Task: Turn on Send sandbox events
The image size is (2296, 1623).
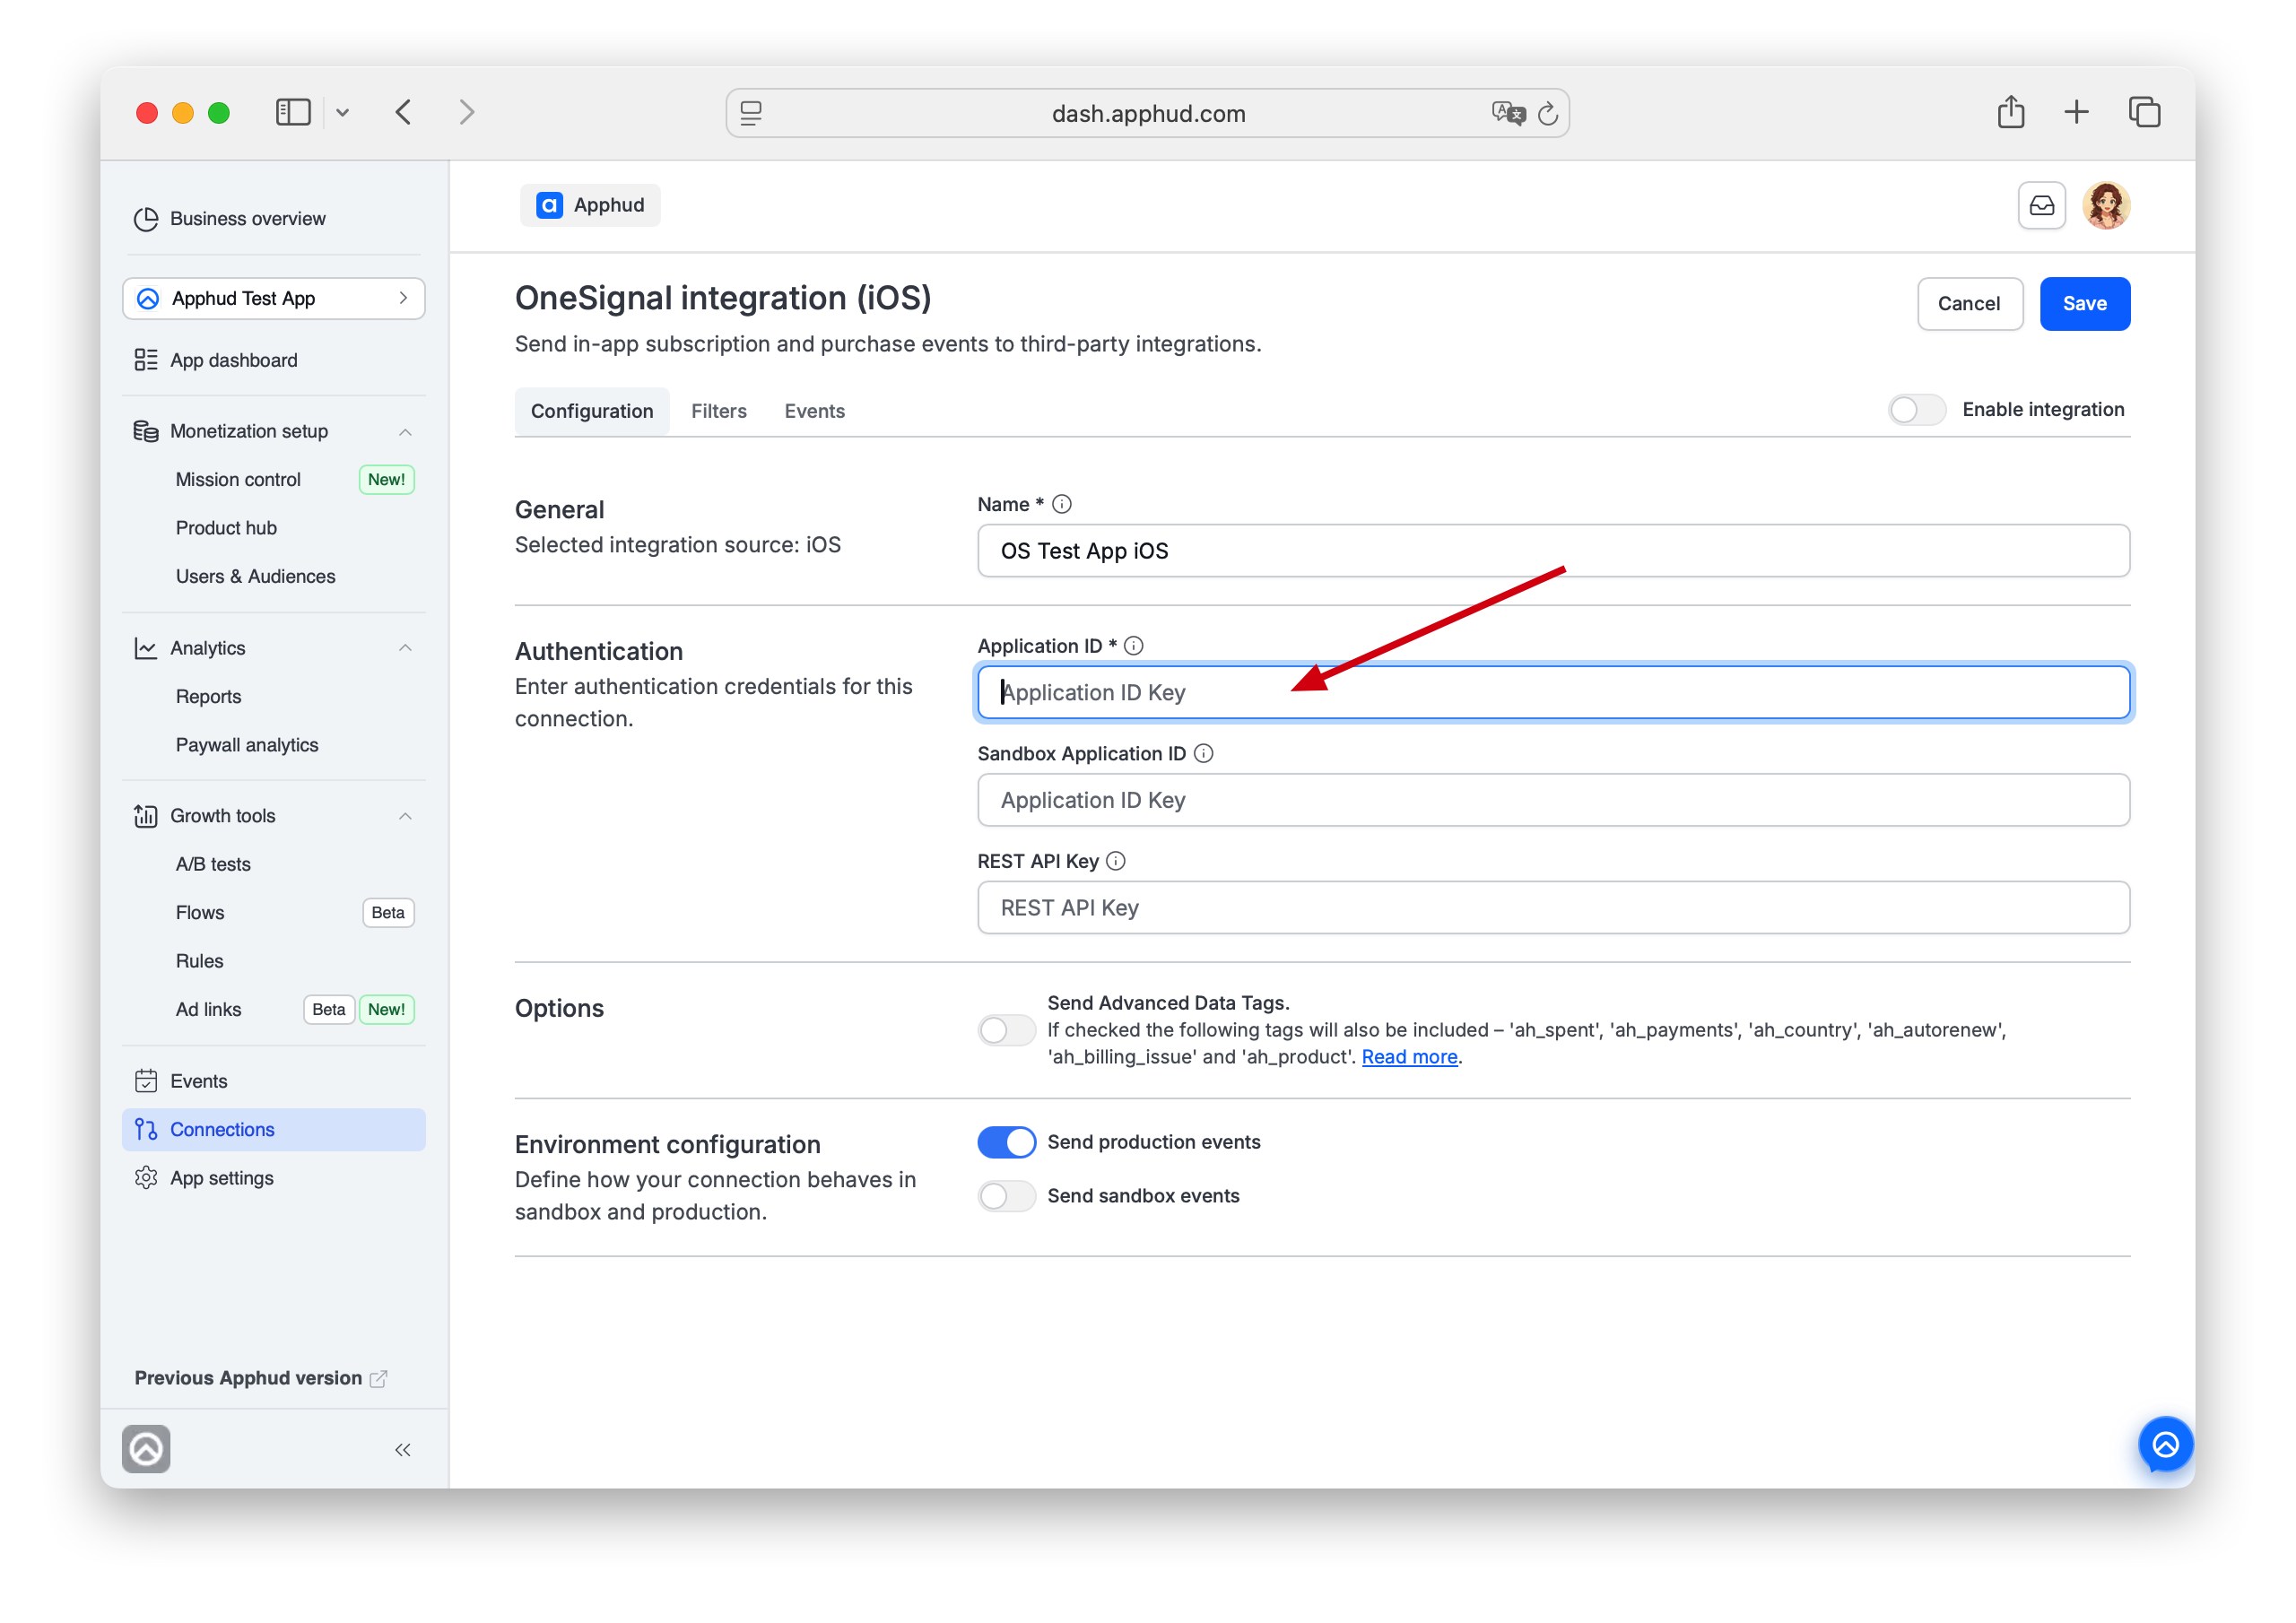Action: coord(1006,1196)
